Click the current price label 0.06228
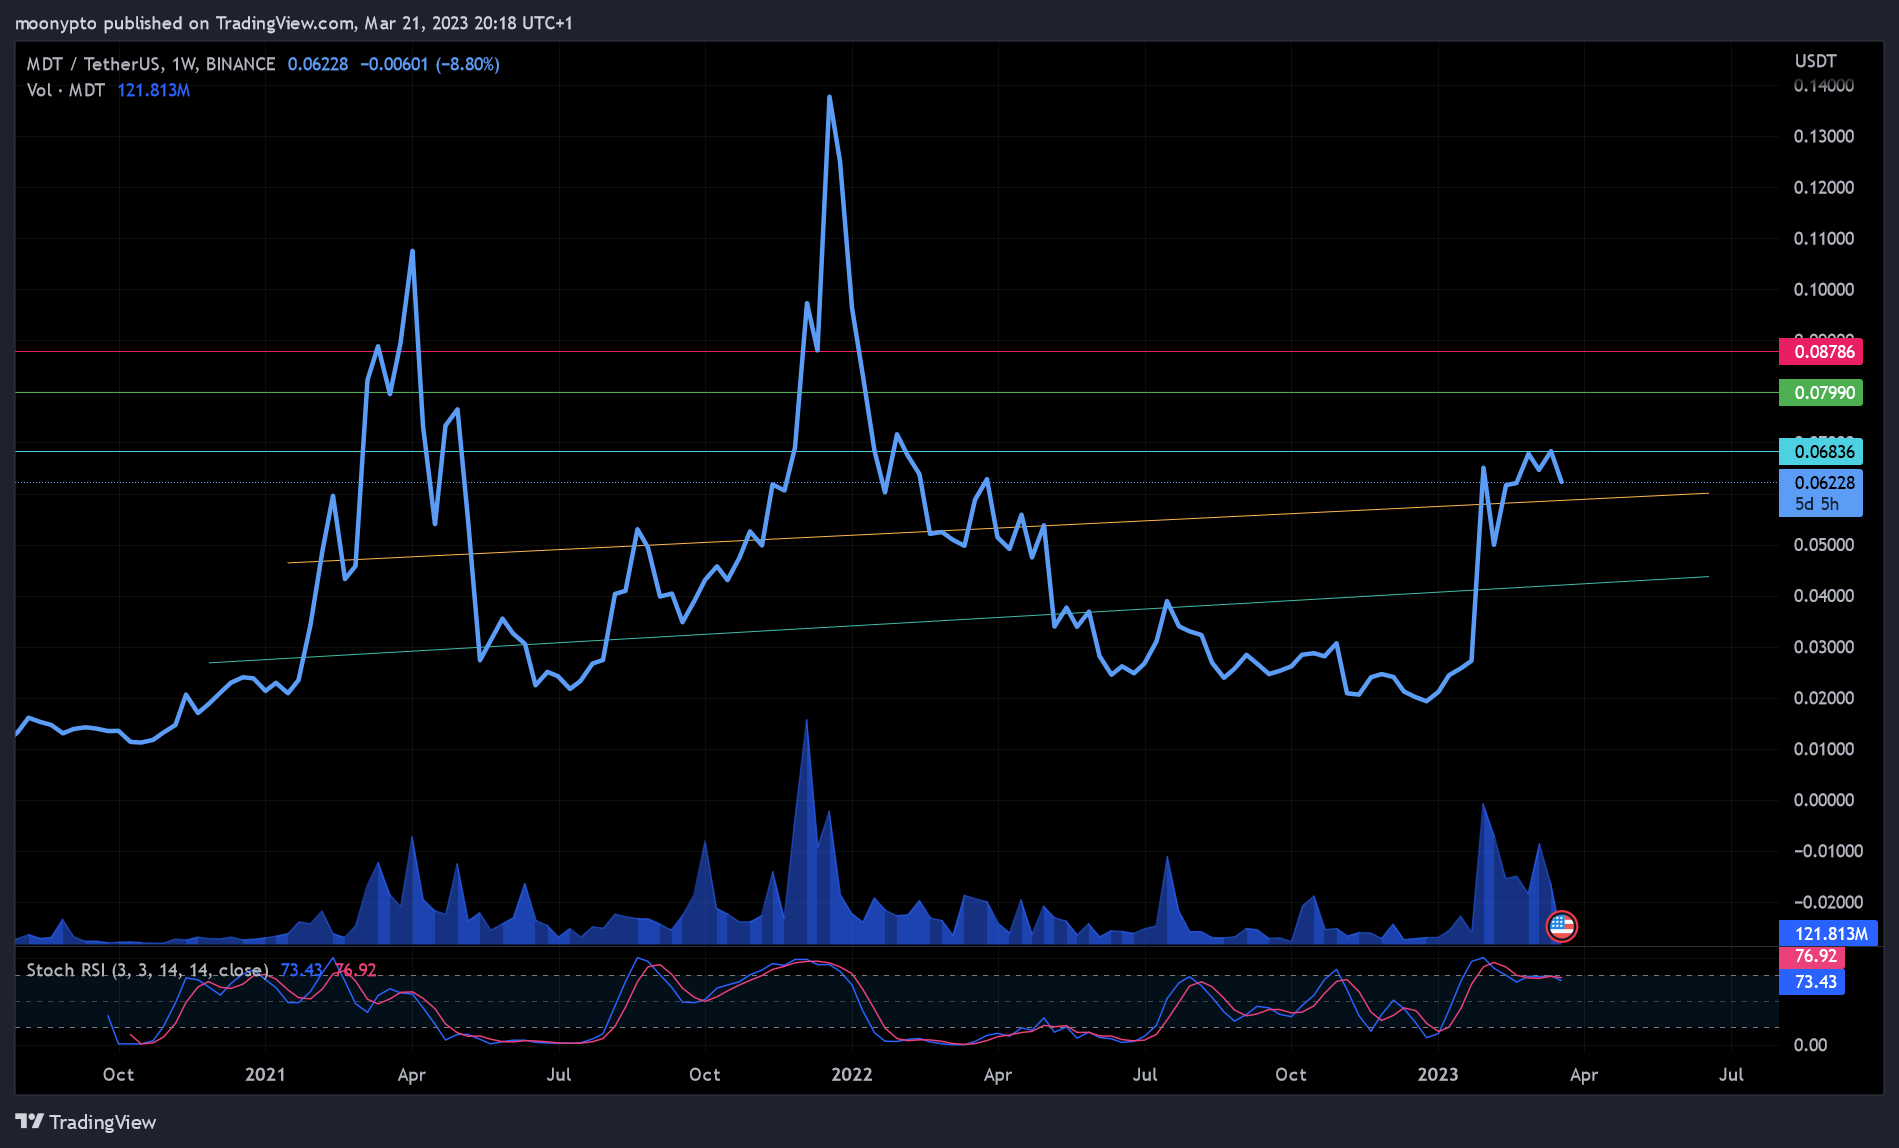The height and width of the screenshot is (1148, 1899). pos(1823,482)
